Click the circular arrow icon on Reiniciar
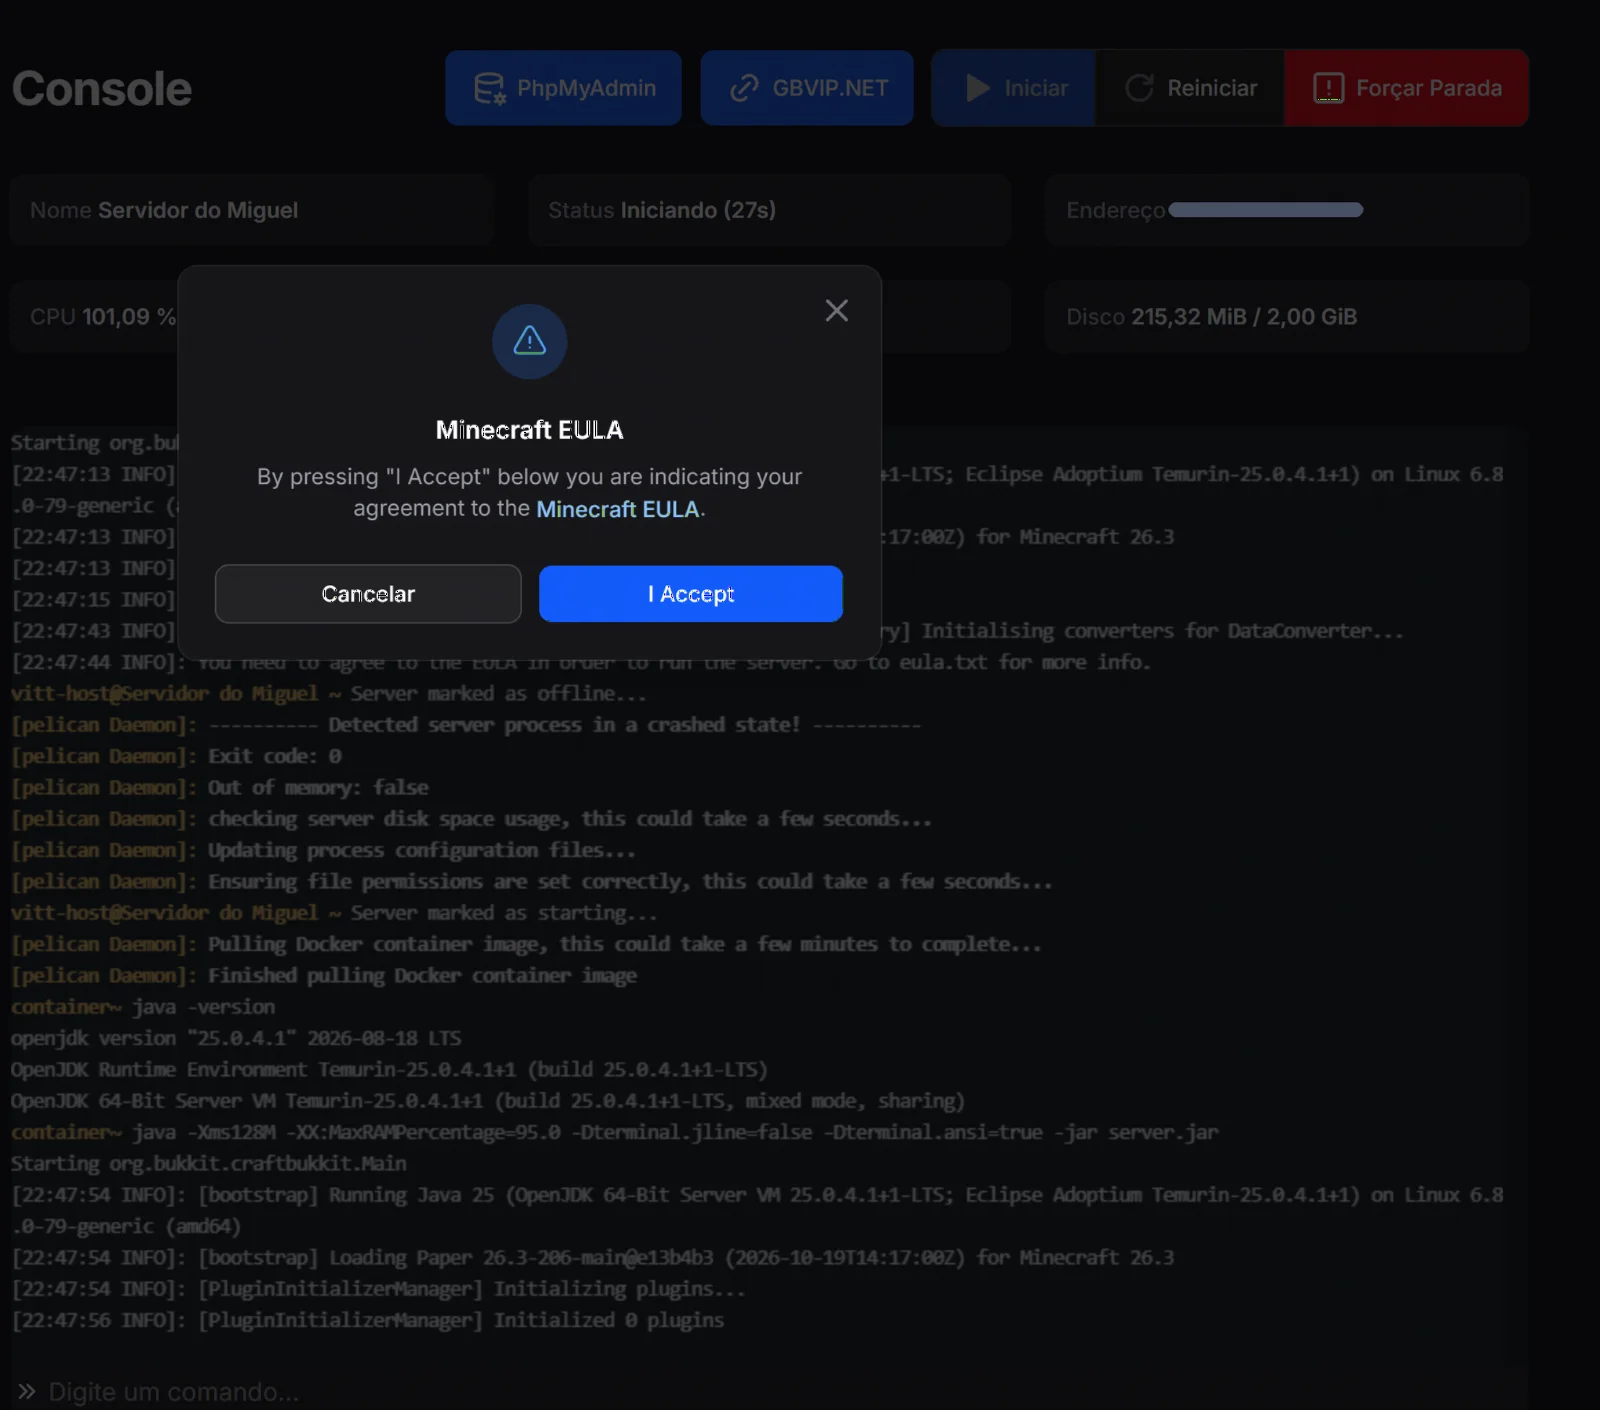Viewport: 1600px width, 1410px height. coord(1140,88)
